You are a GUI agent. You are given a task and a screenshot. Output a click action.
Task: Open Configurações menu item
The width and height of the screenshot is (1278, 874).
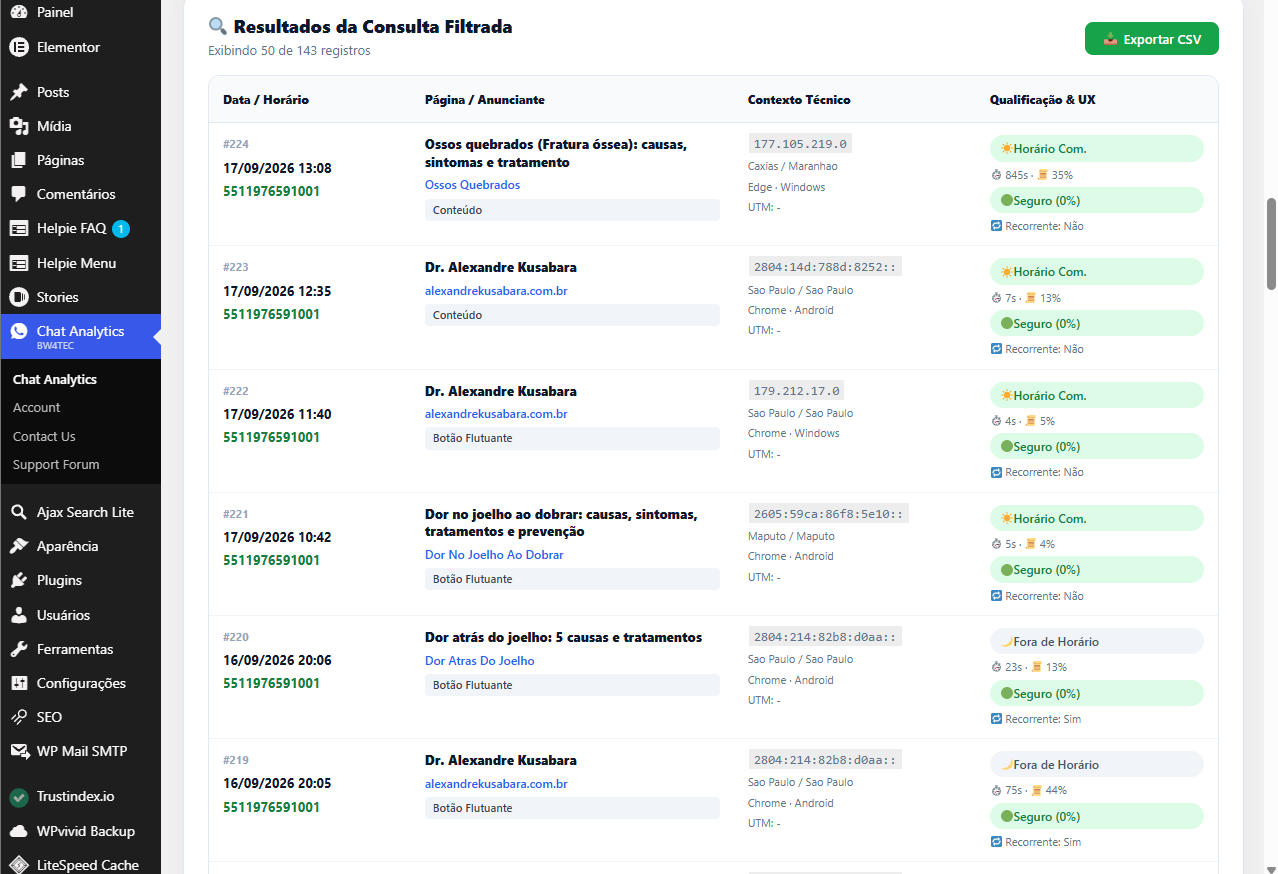click(80, 683)
